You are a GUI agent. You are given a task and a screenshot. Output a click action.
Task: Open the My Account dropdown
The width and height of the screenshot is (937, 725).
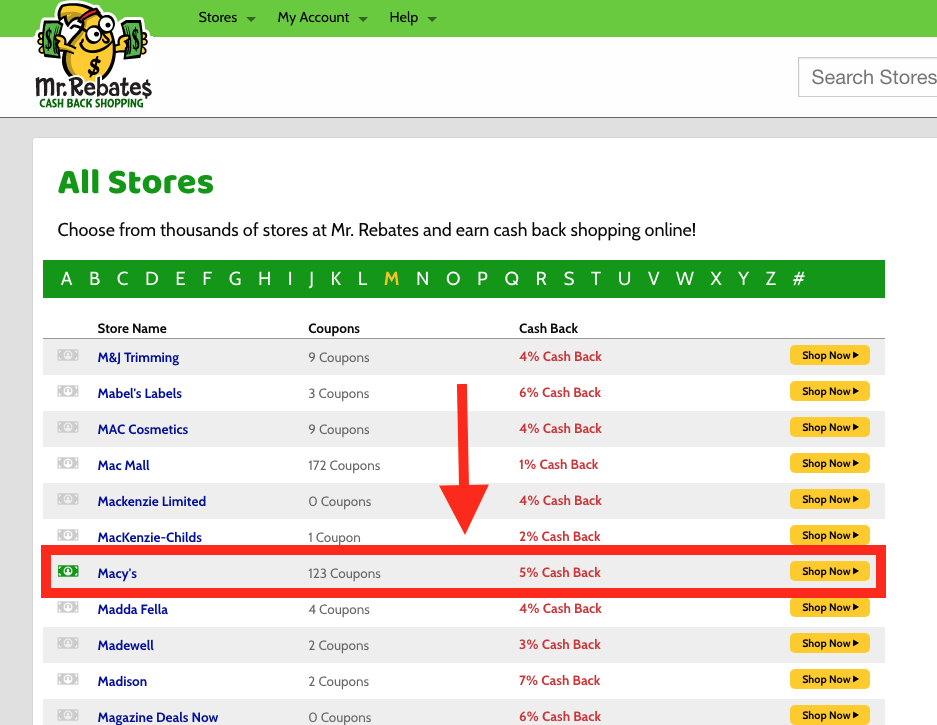322,18
